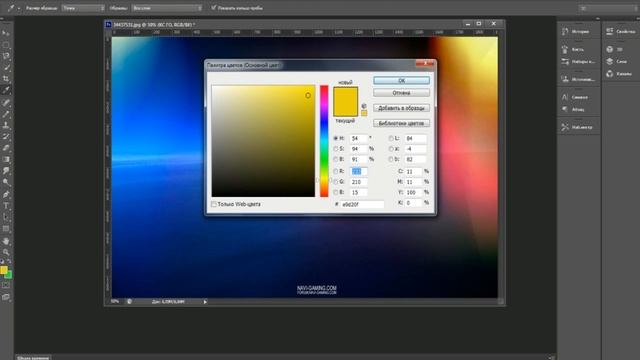
Task: Click the R value input field
Action: [358, 171]
